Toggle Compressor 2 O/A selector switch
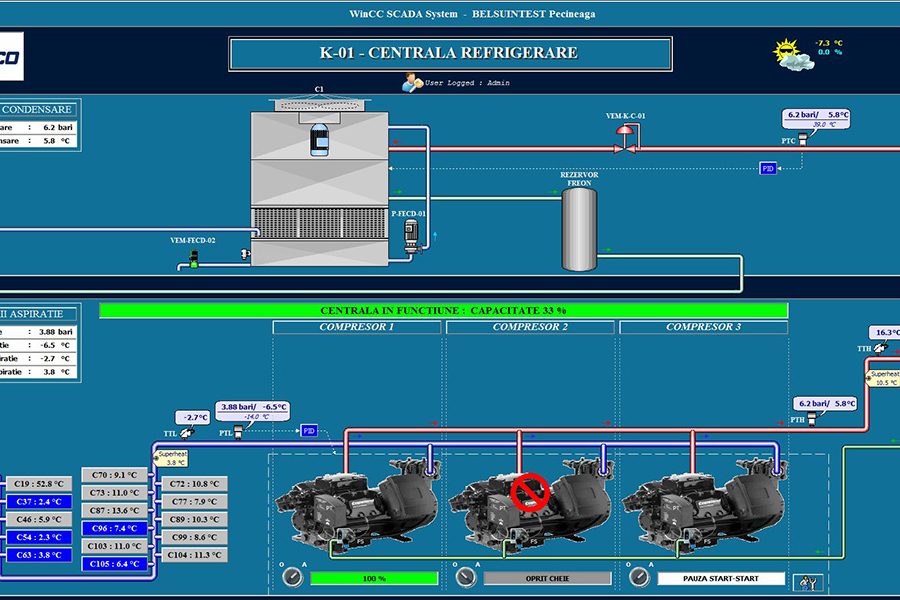Image resolution: width=900 pixels, height=600 pixels. (466, 578)
